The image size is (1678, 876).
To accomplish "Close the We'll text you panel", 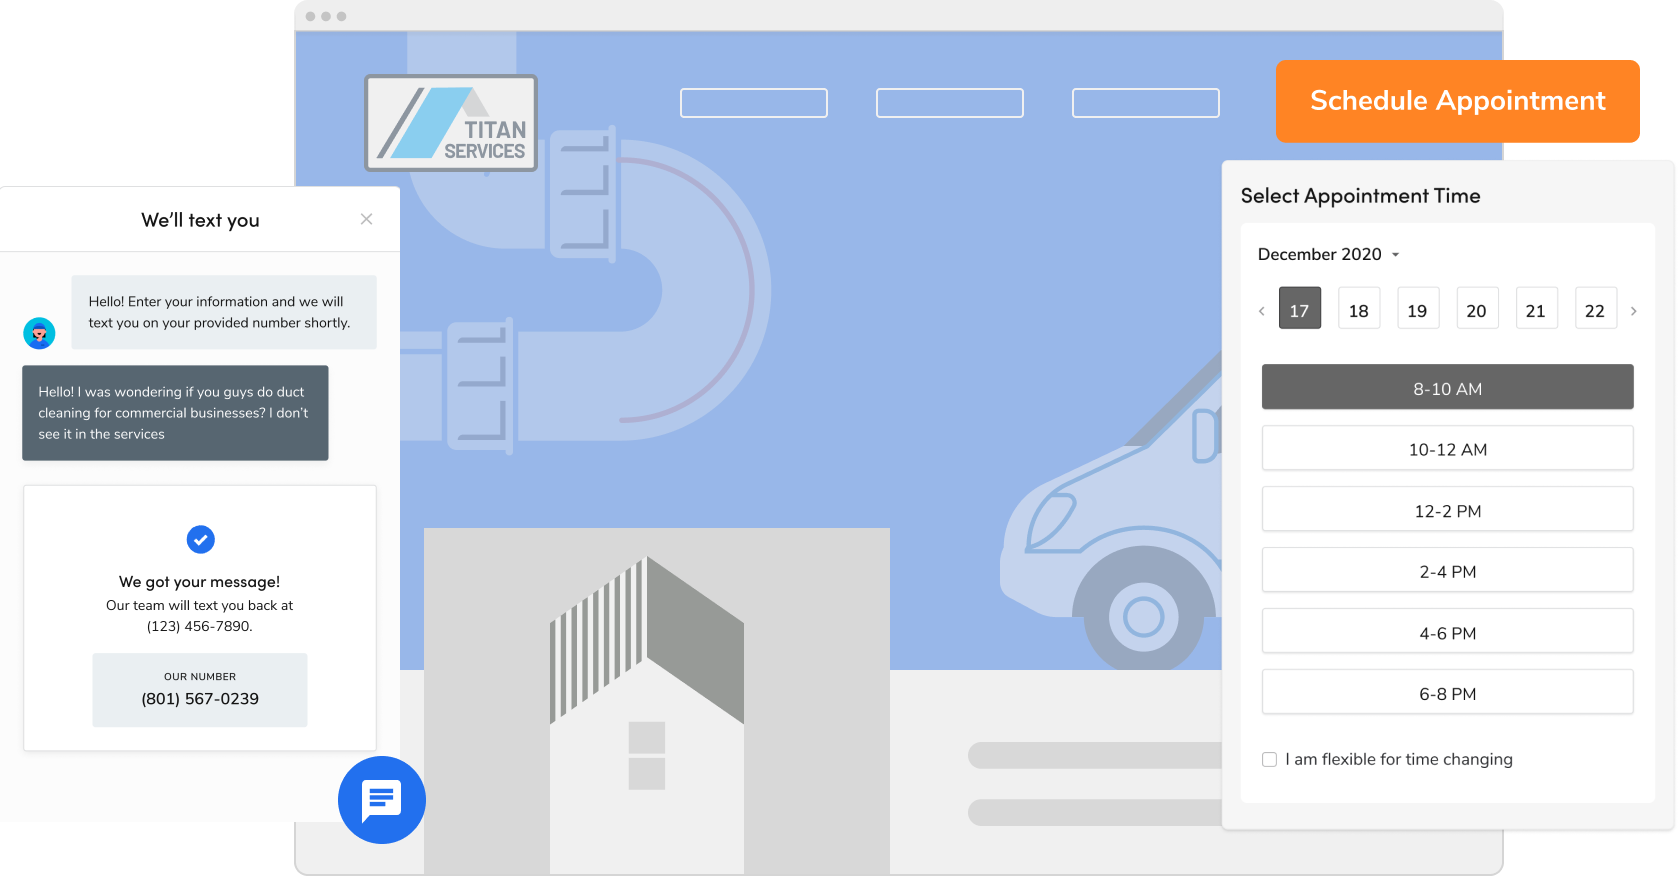I will click(367, 219).
